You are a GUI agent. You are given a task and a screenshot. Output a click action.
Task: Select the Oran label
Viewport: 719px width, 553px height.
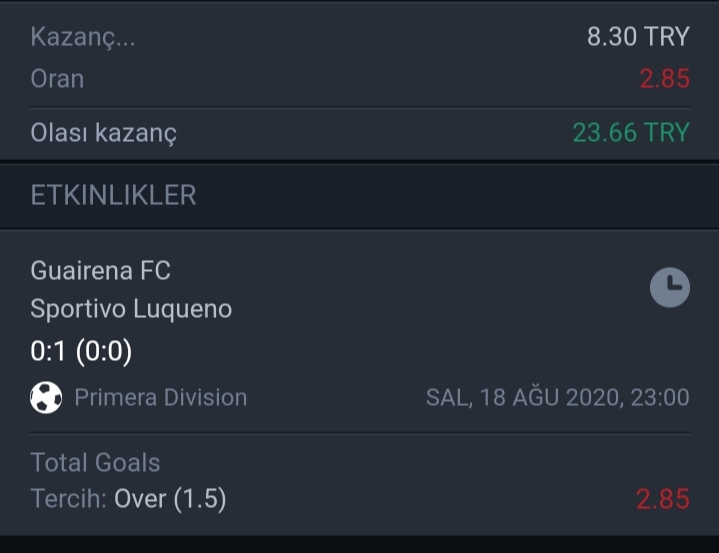coord(57,79)
